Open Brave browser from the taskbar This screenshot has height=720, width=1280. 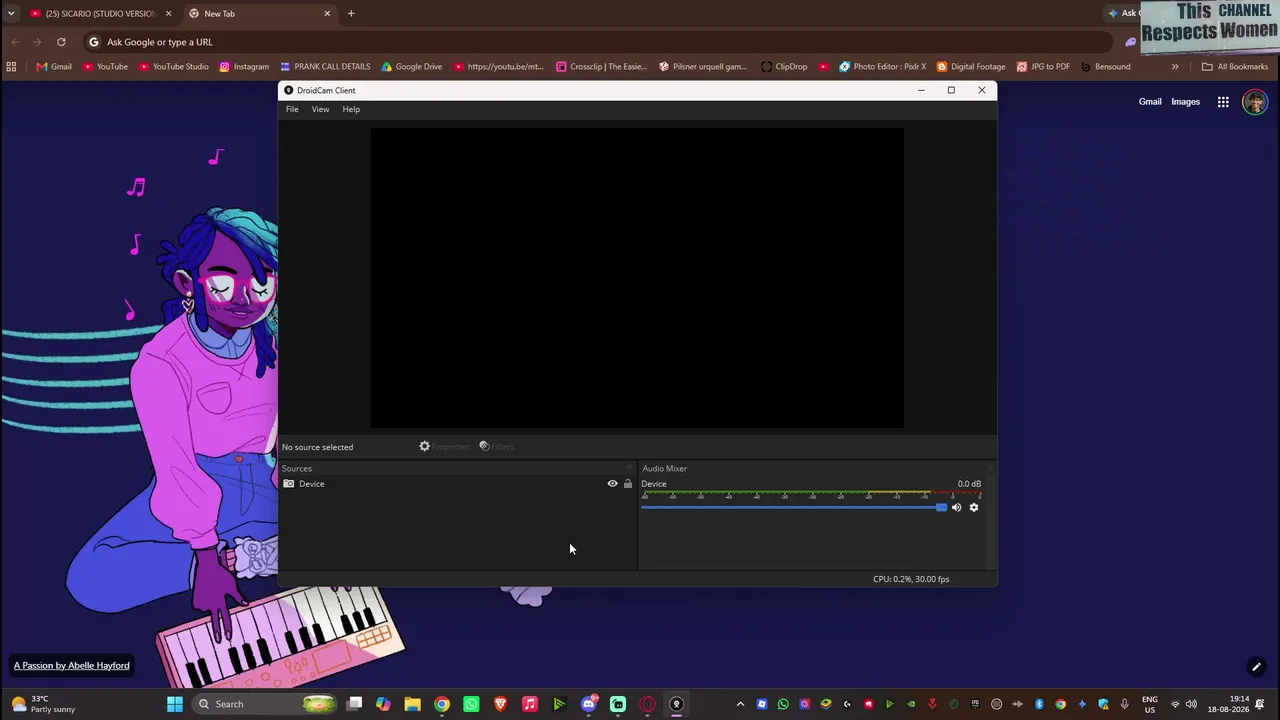tap(501, 704)
